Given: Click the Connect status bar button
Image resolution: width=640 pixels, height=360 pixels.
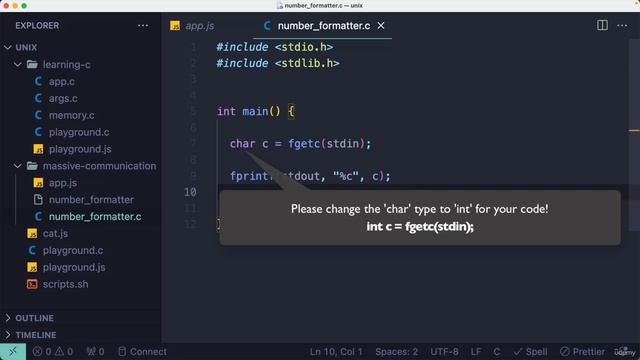Looking at the screenshot, I should click(x=142, y=351).
